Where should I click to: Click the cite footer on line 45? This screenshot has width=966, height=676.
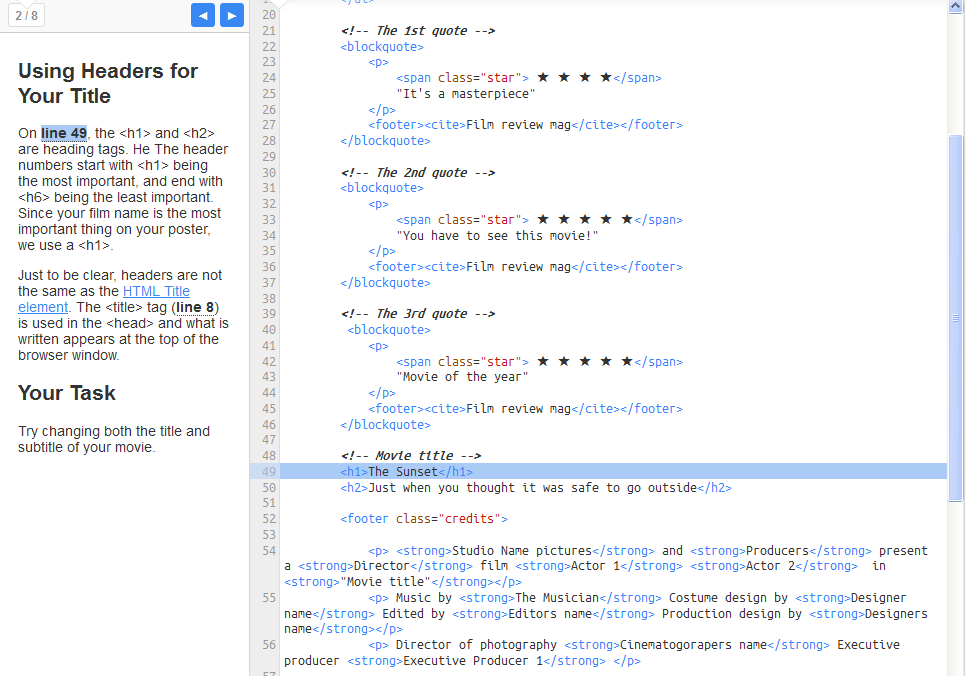(526, 409)
